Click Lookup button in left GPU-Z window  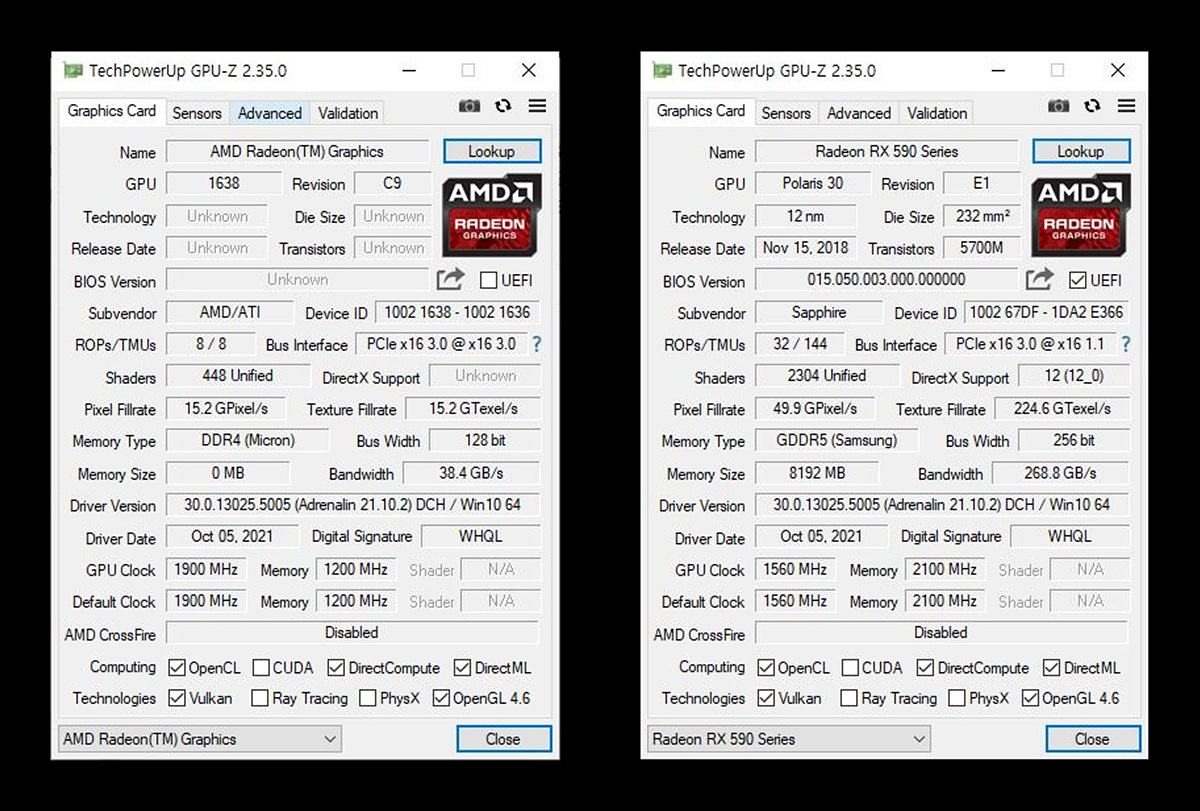pos(492,152)
